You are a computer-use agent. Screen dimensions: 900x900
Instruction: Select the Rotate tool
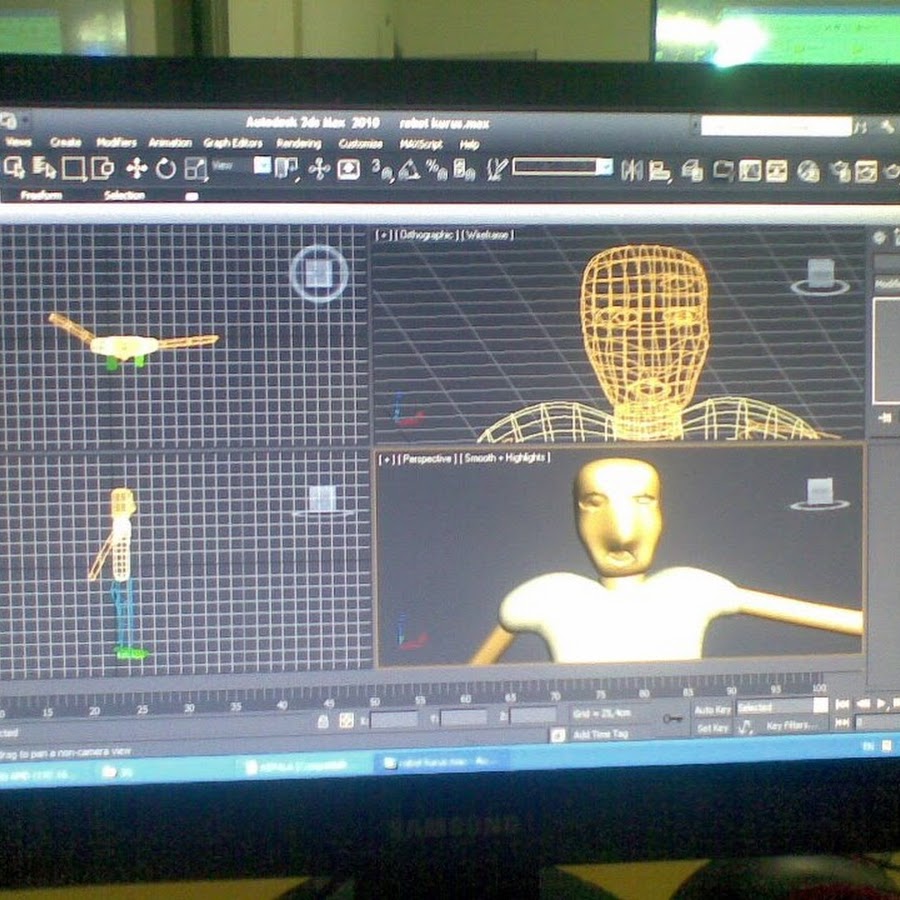point(166,169)
